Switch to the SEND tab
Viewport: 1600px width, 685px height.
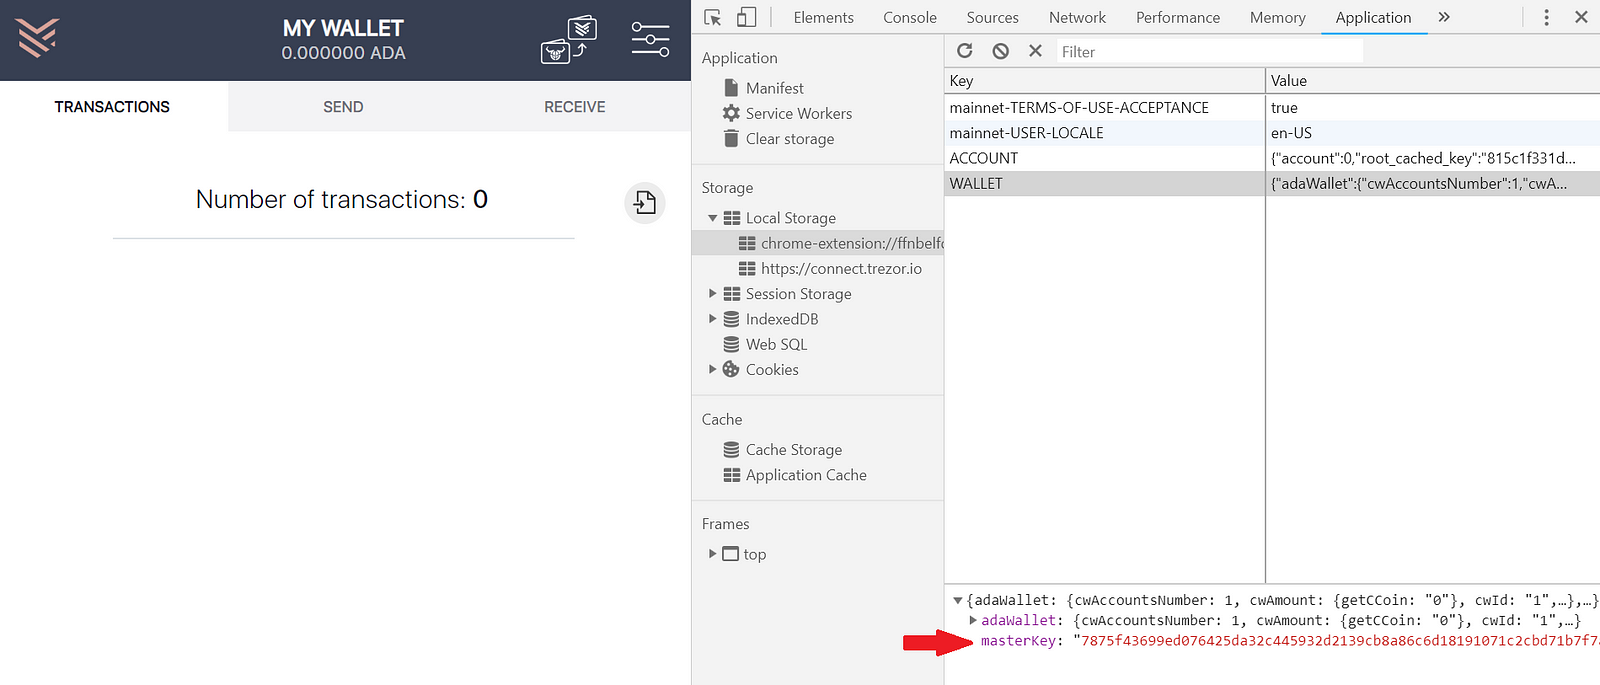343,107
